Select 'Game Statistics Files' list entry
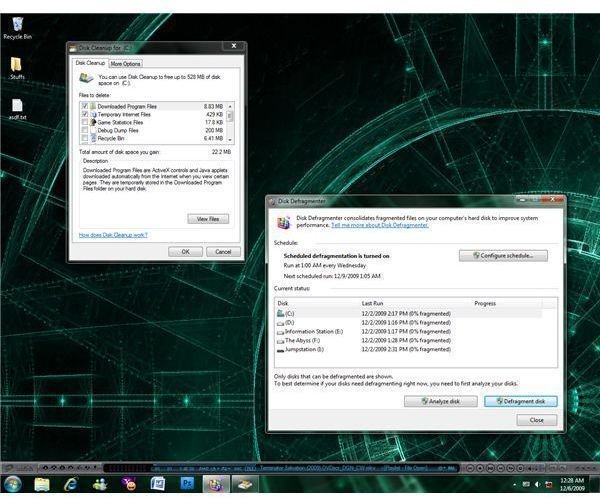 click(x=153, y=122)
